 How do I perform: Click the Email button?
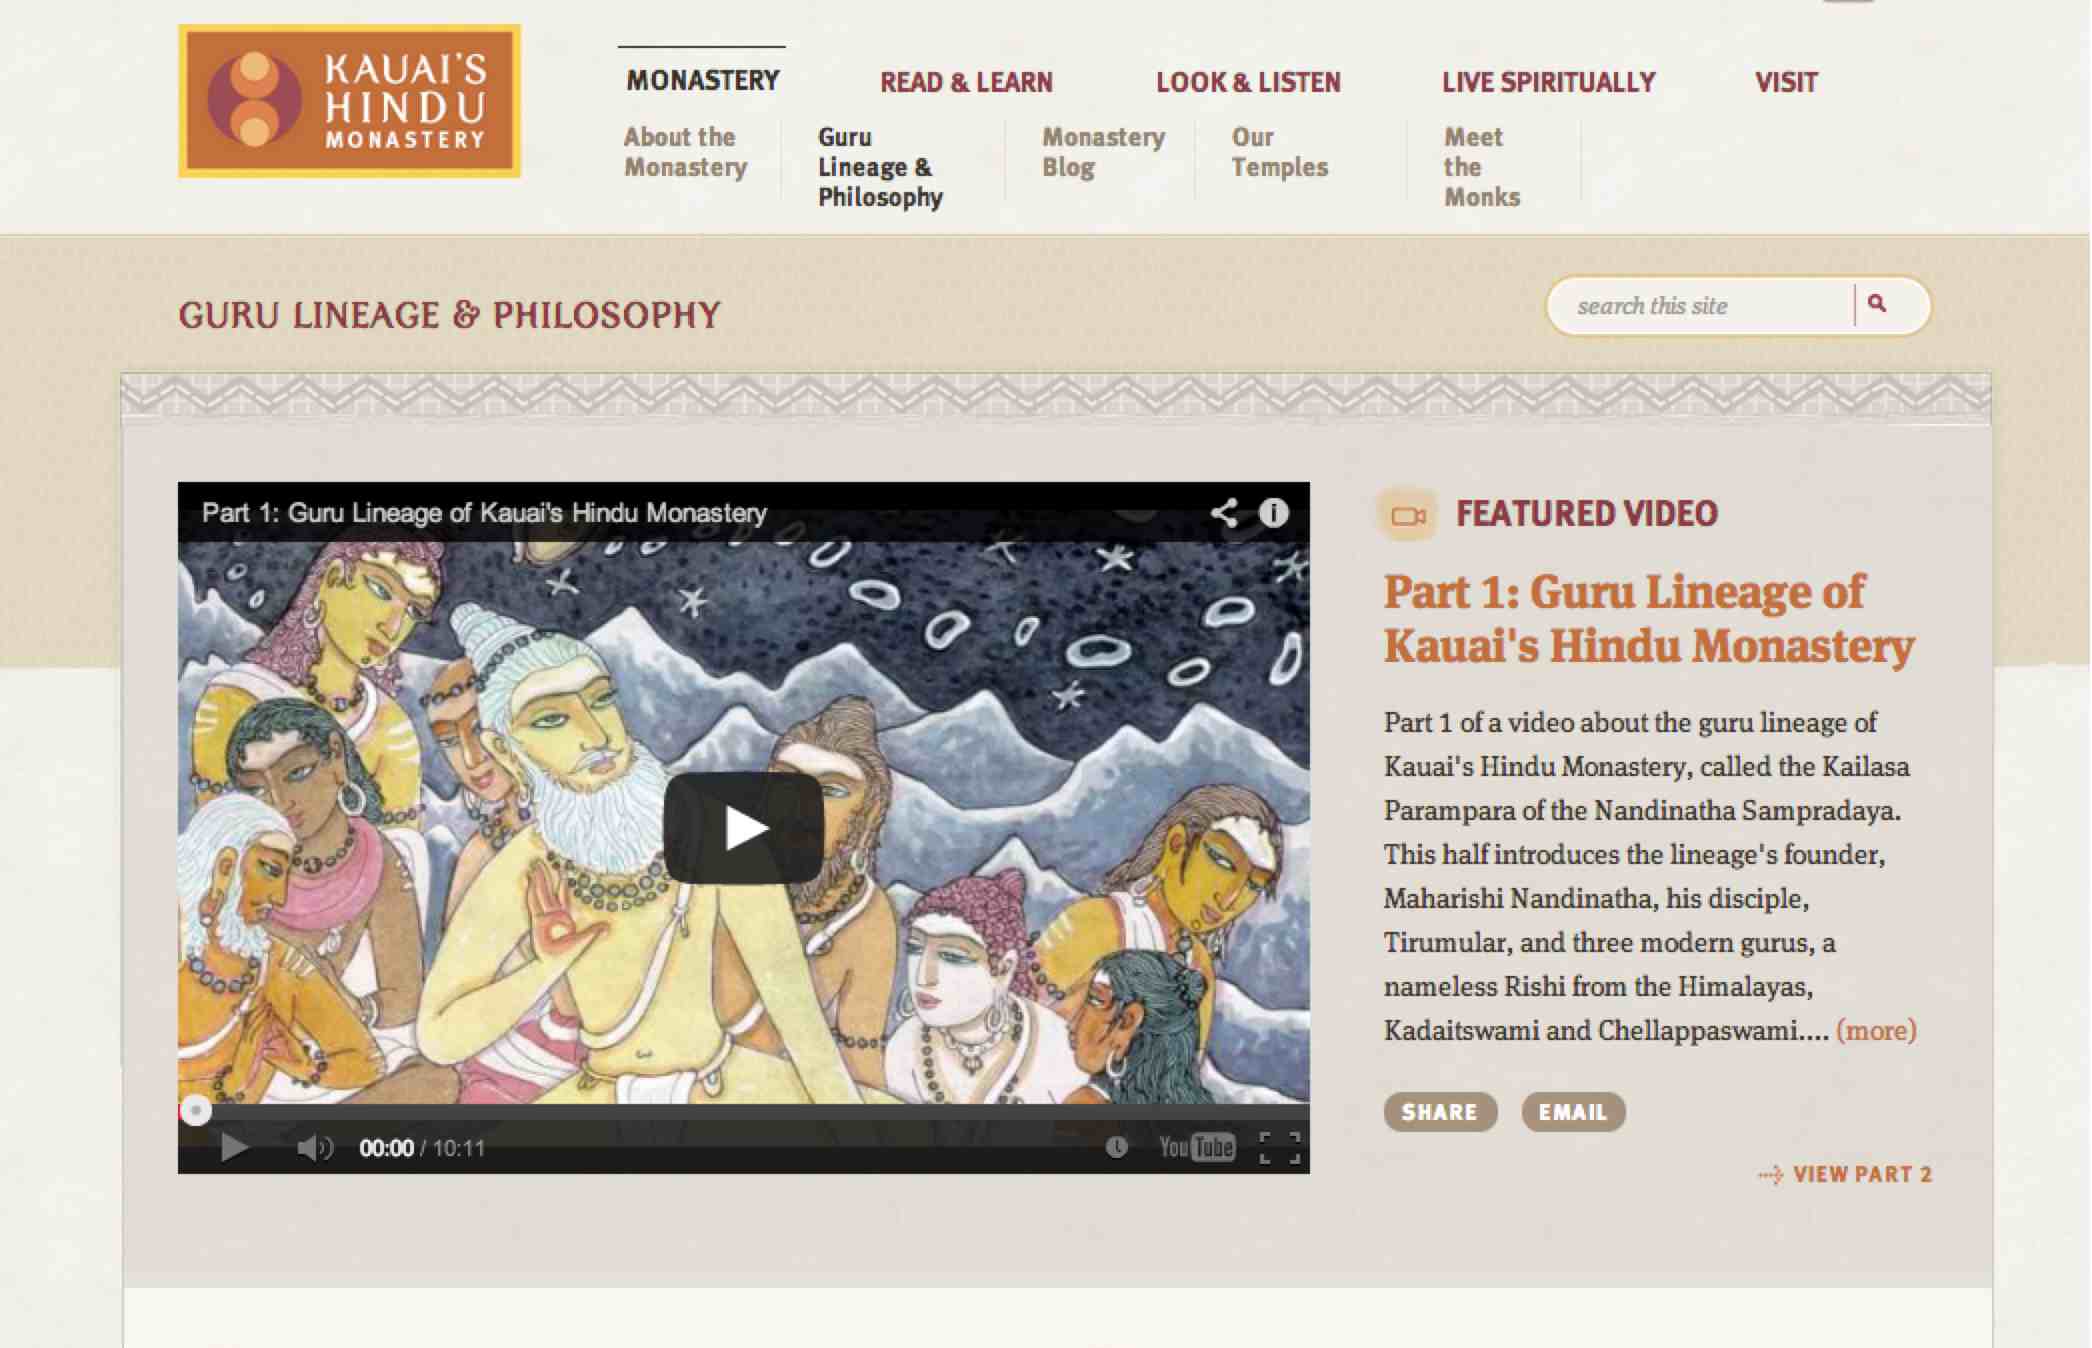pos(1573,1112)
